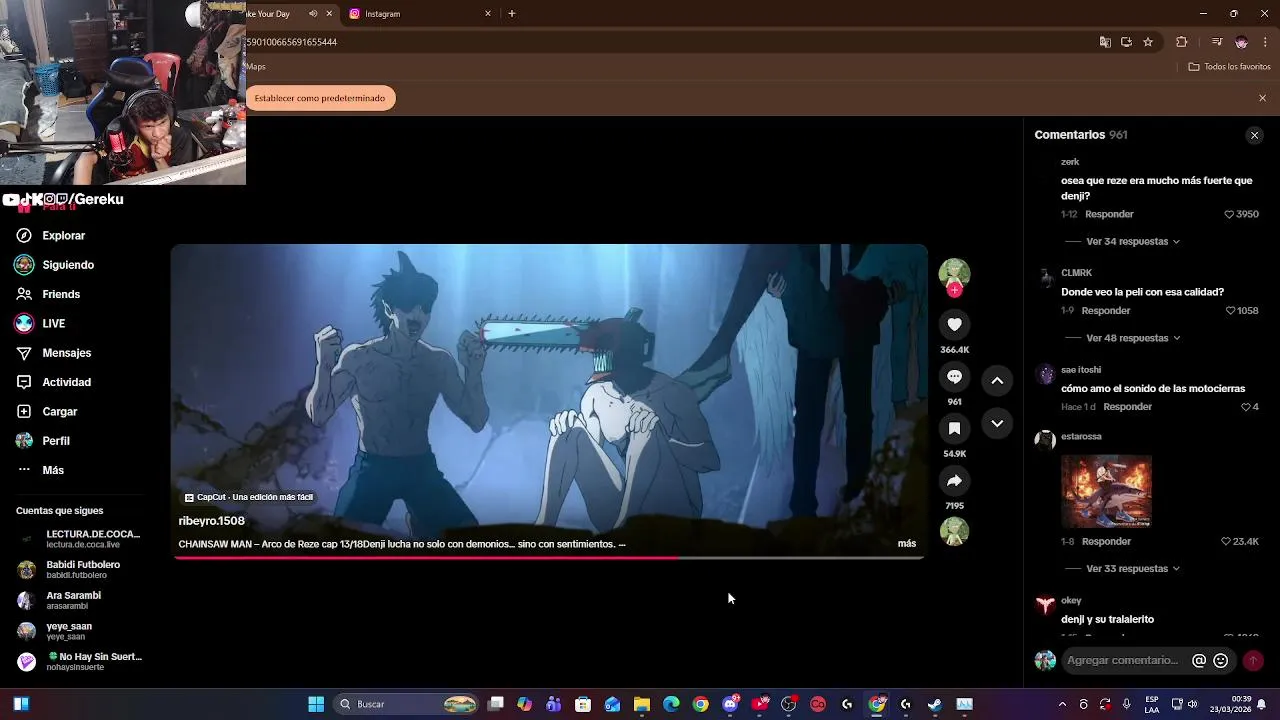Mute tab via speaker icon on tab

point(313,14)
